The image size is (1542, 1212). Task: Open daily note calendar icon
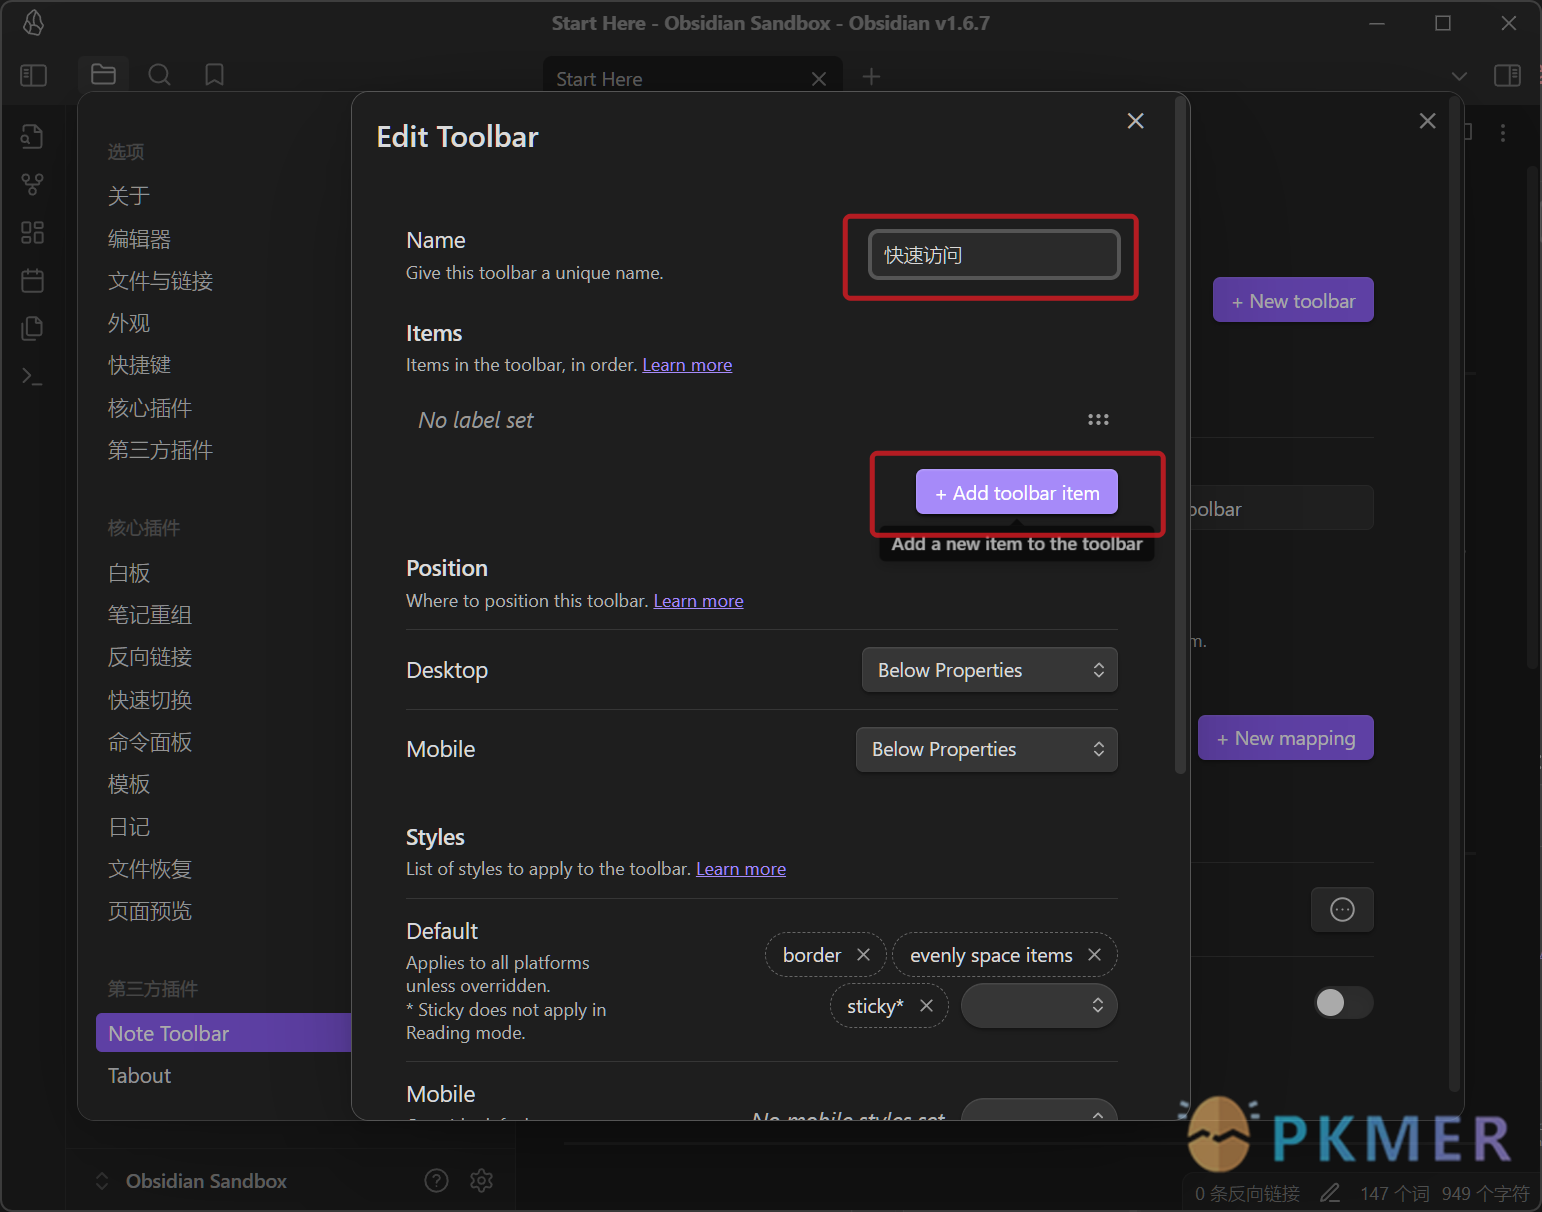tap(32, 280)
